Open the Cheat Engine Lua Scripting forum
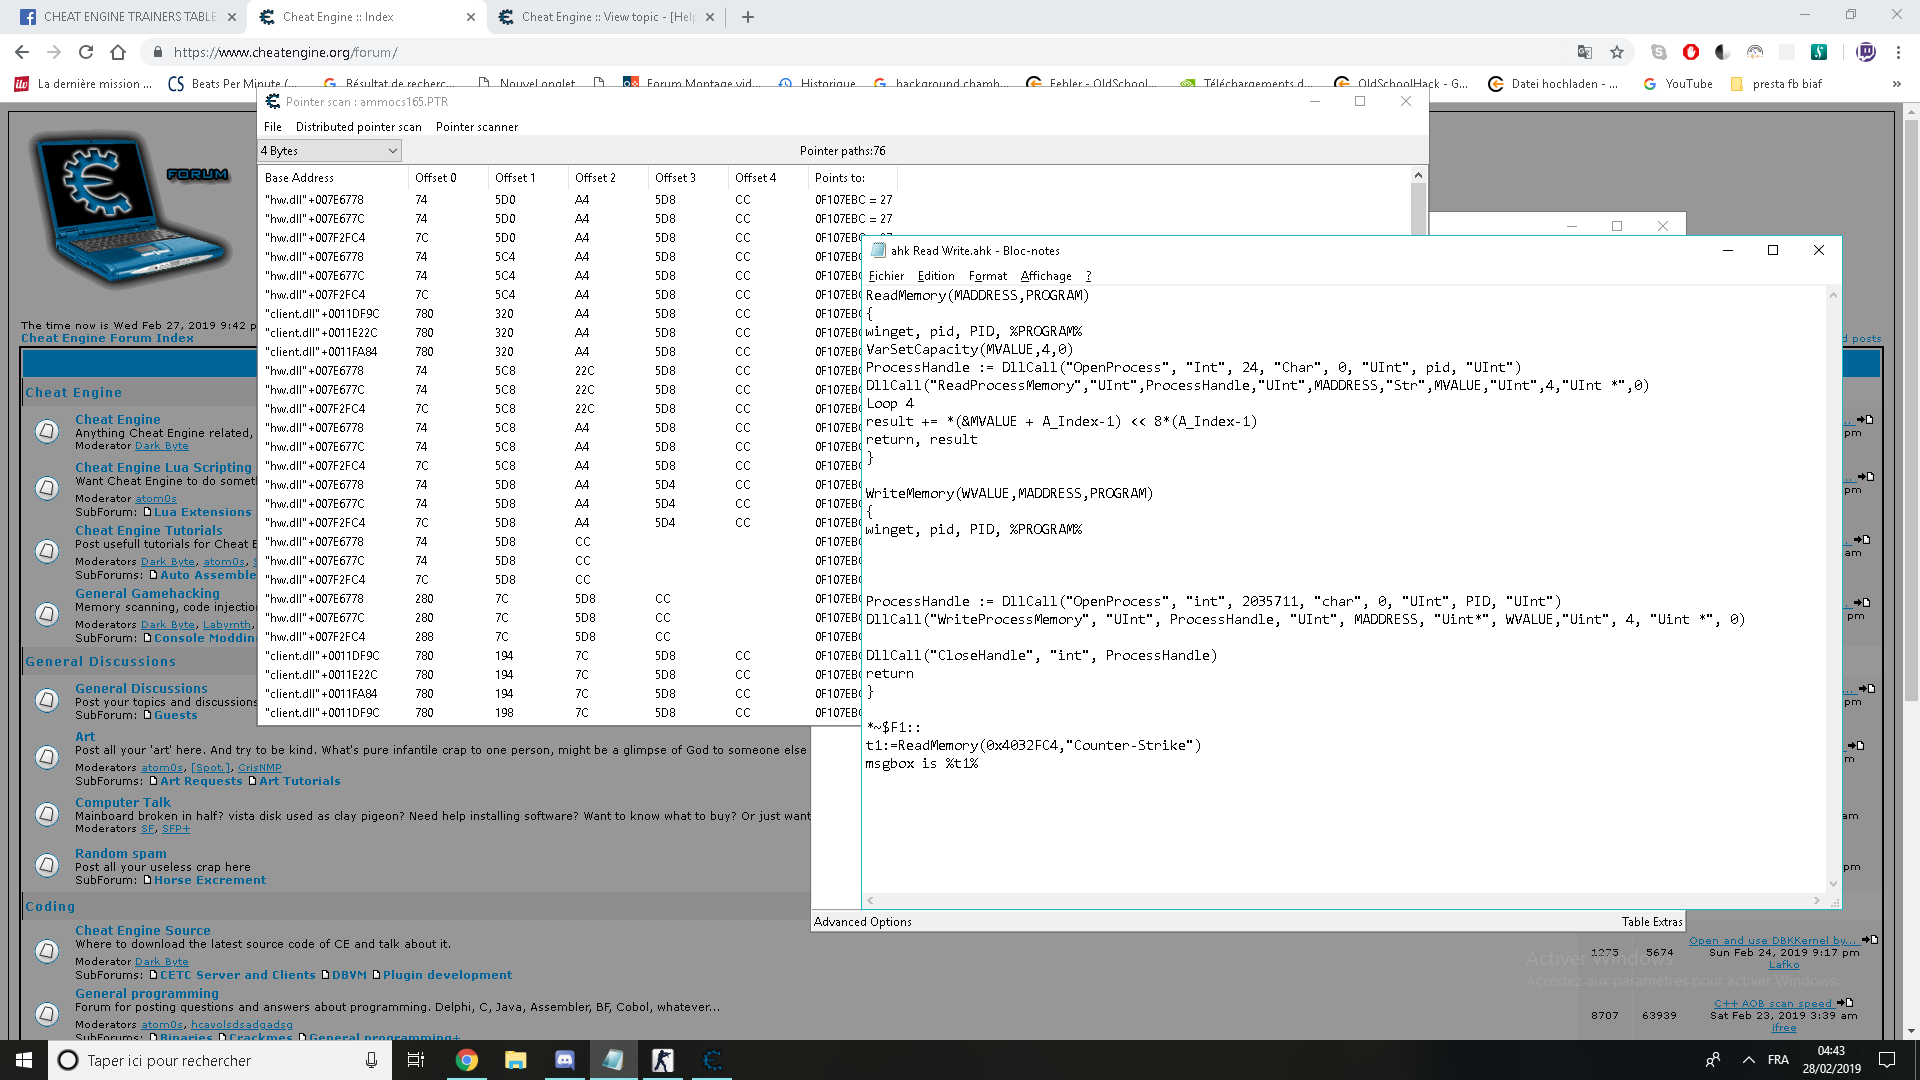Screen dimensions: 1920x1080 pyautogui.click(x=163, y=467)
